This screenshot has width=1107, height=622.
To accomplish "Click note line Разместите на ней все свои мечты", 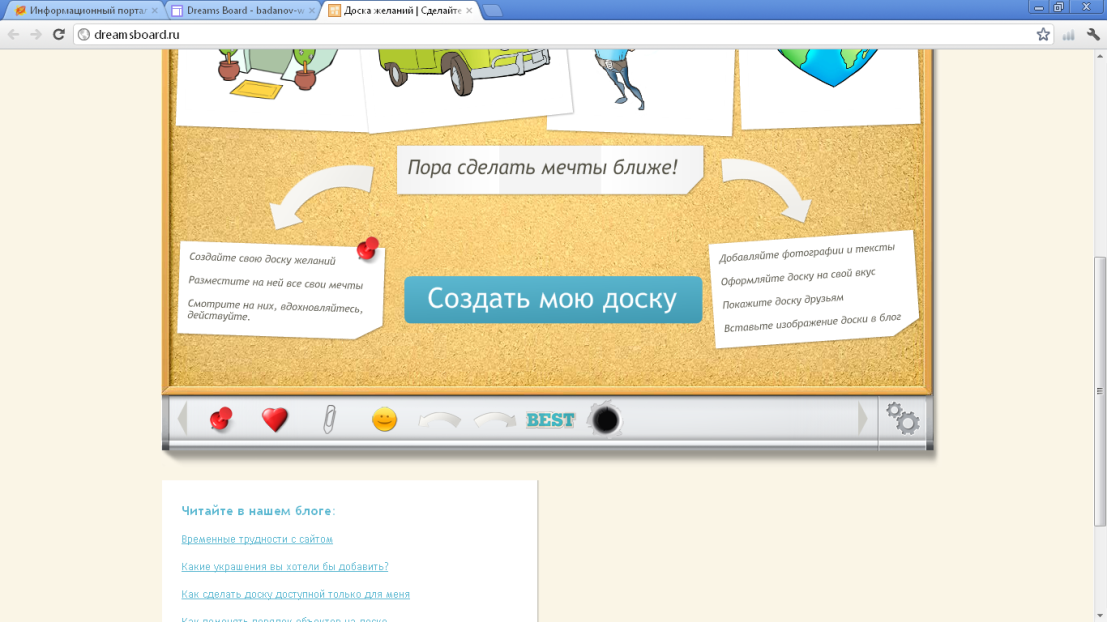I will pos(275,282).
